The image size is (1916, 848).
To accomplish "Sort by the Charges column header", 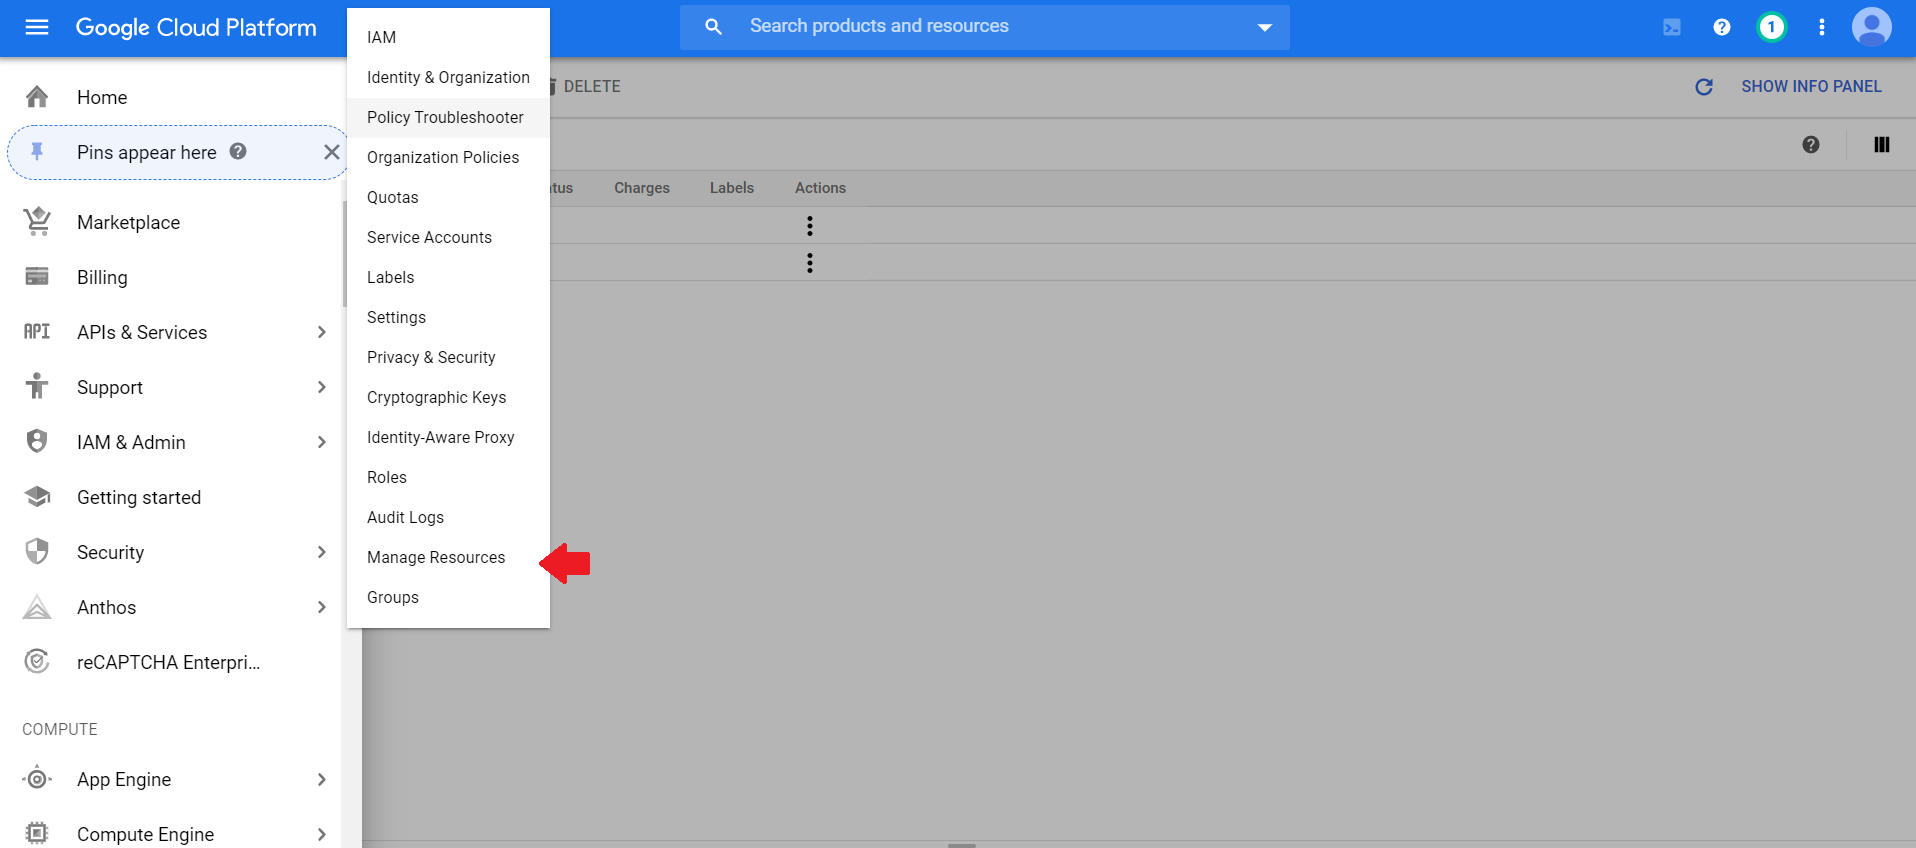I will coord(642,188).
